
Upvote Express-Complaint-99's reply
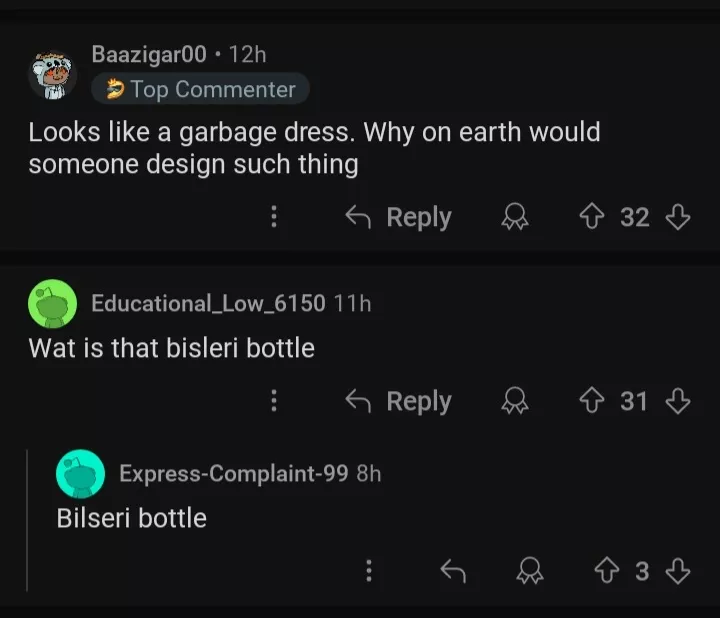tap(608, 571)
